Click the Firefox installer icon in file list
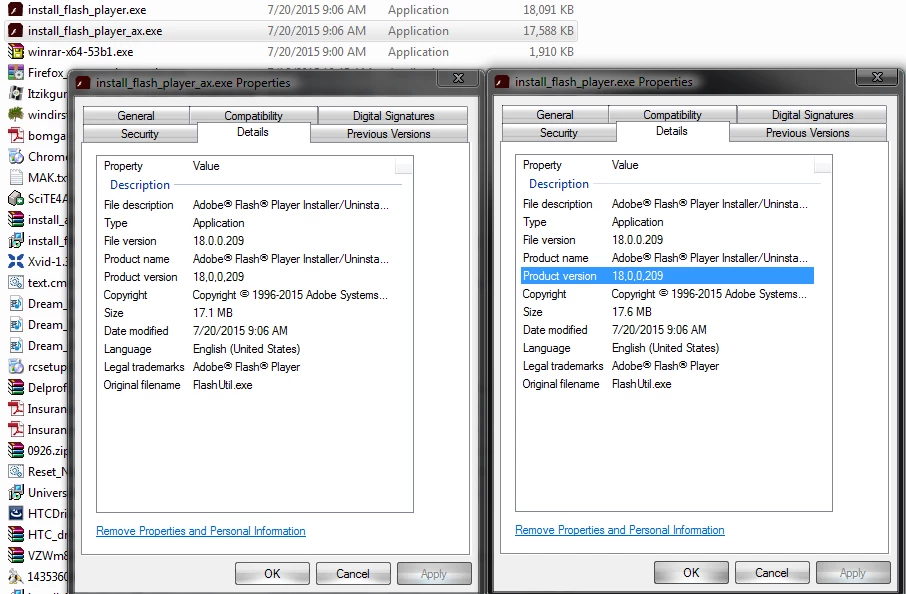This screenshot has height=594, width=906. [x=16, y=73]
